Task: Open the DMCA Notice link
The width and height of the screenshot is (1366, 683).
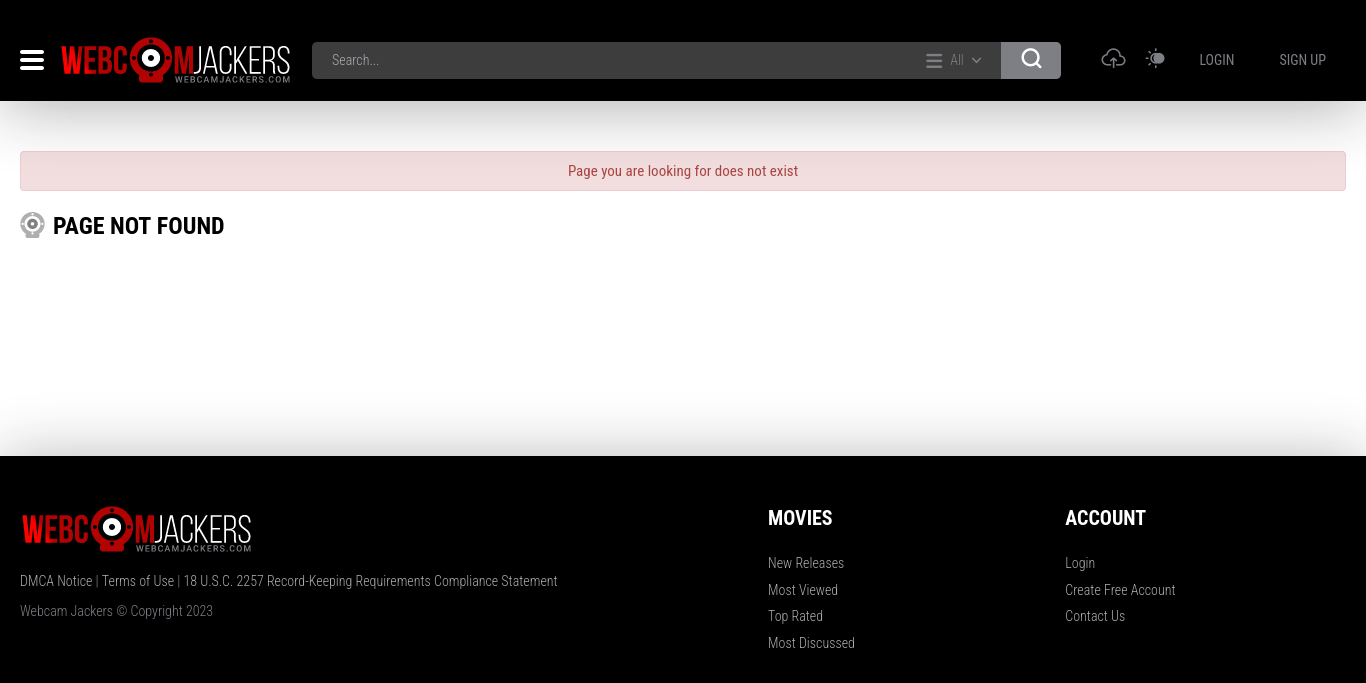Action: pos(56,581)
